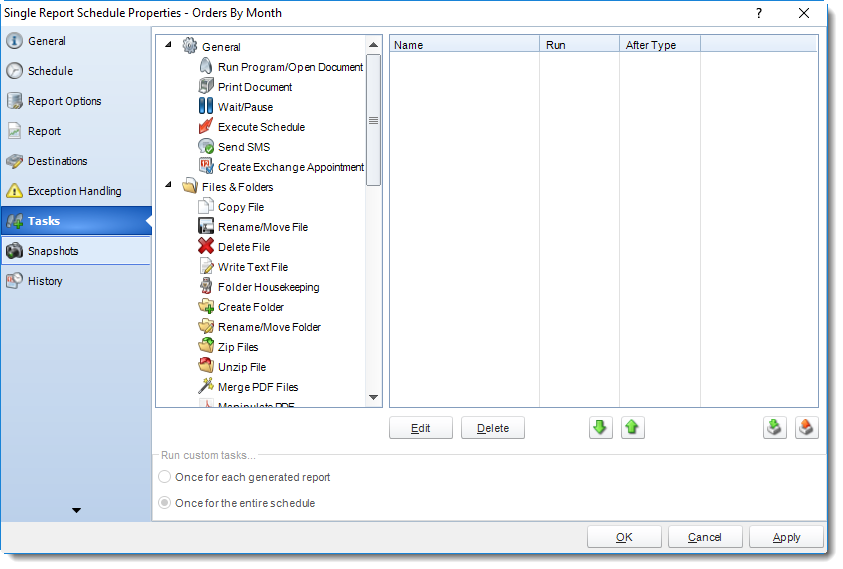This screenshot has height=569, width=843.
Task: Click the Copy File page icon
Action: 206,206
